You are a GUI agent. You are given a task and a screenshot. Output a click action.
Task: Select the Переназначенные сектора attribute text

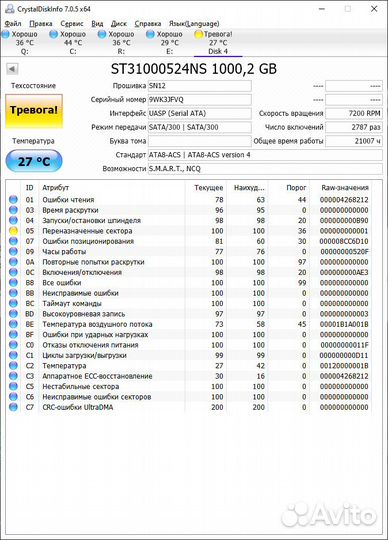pyautogui.click(x=87, y=231)
